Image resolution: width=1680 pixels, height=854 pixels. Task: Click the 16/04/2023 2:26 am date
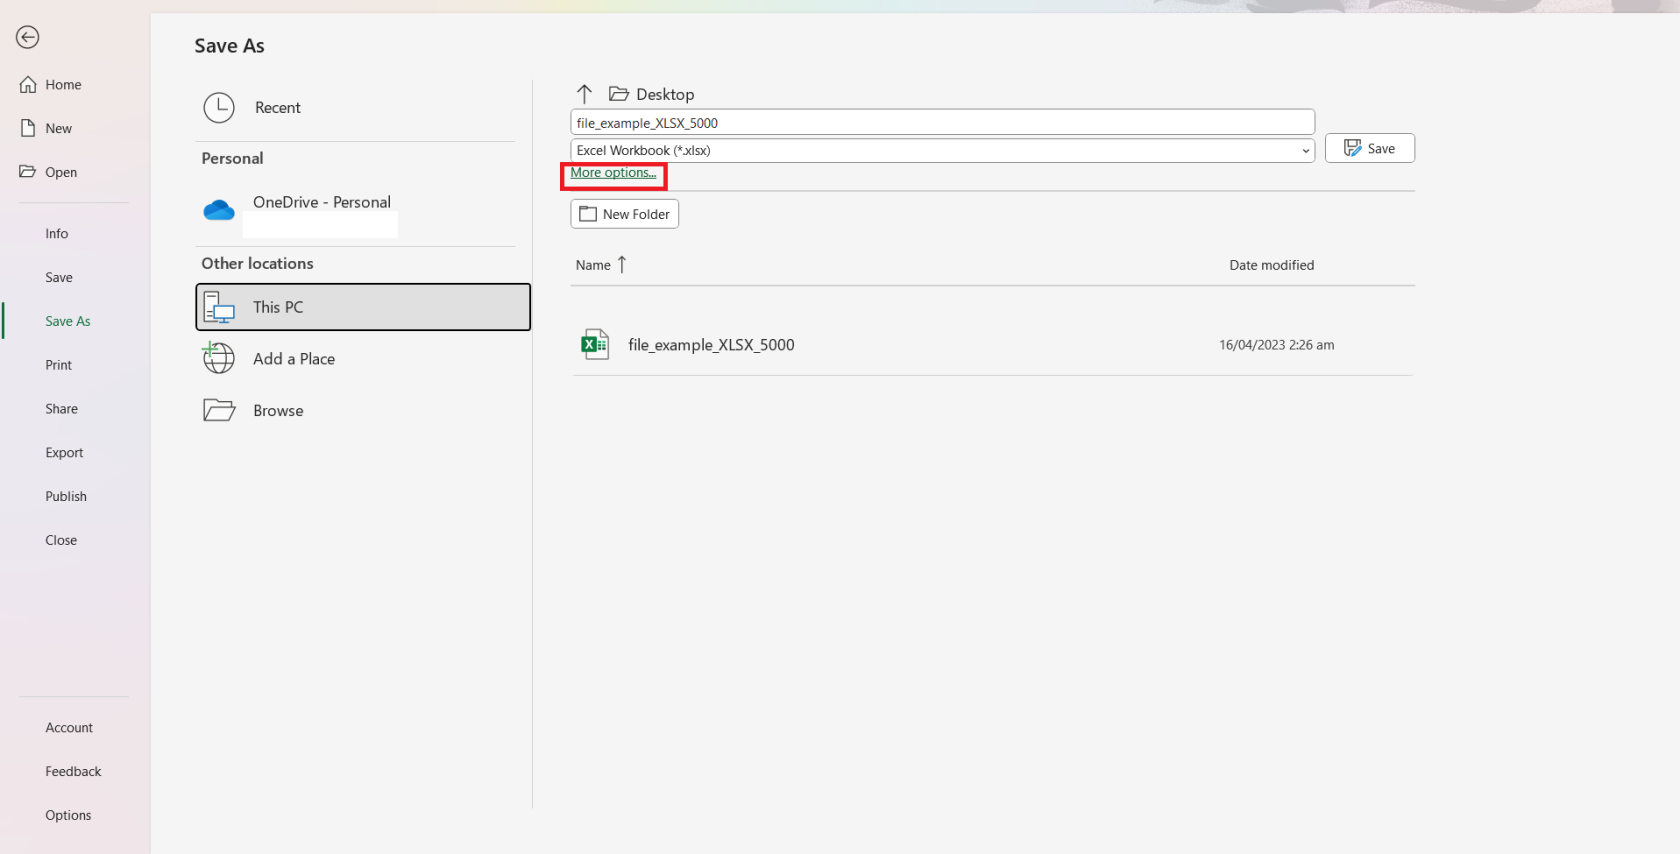pyautogui.click(x=1277, y=345)
